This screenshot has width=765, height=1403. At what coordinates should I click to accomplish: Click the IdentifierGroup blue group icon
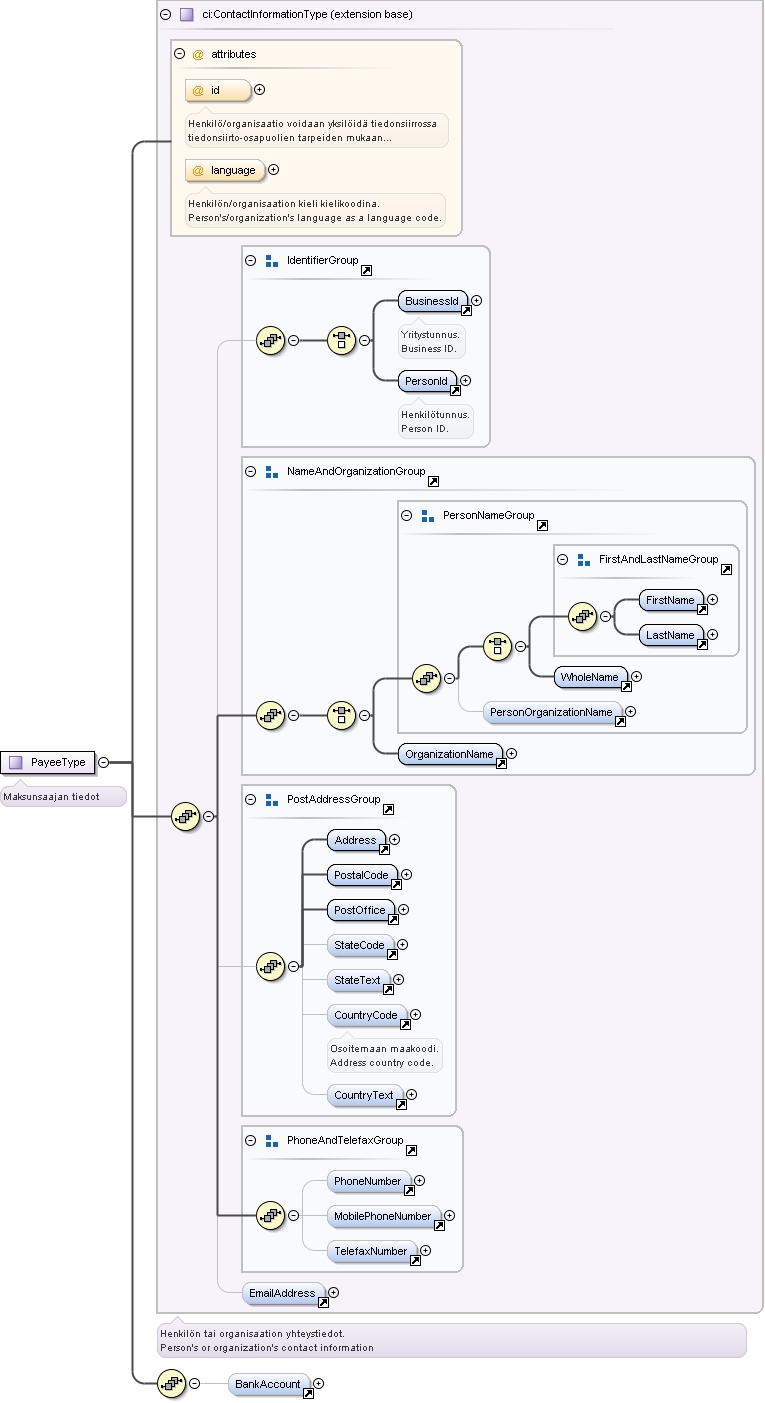(271, 261)
